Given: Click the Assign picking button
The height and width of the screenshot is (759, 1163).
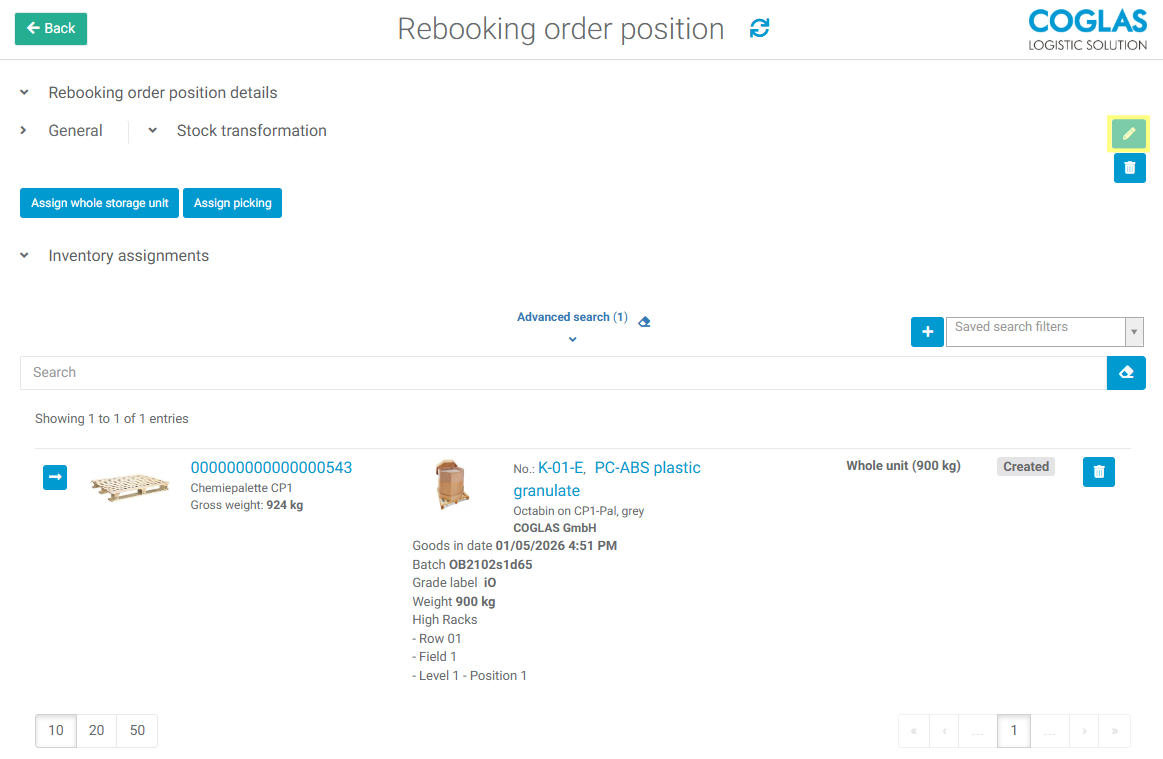Looking at the screenshot, I should pyautogui.click(x=232, y=203).
